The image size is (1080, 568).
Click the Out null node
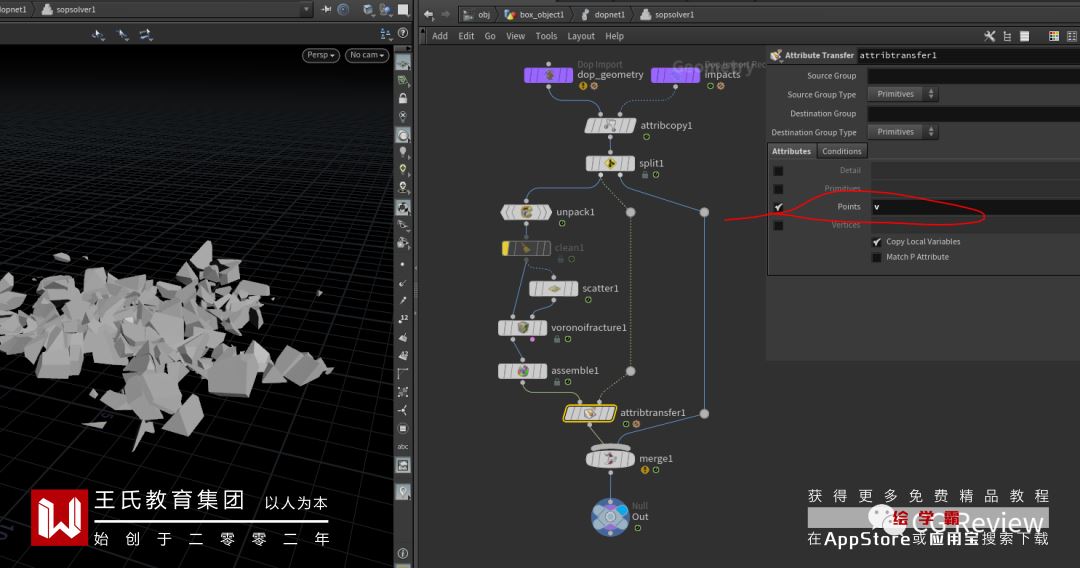tap(610, 516)
